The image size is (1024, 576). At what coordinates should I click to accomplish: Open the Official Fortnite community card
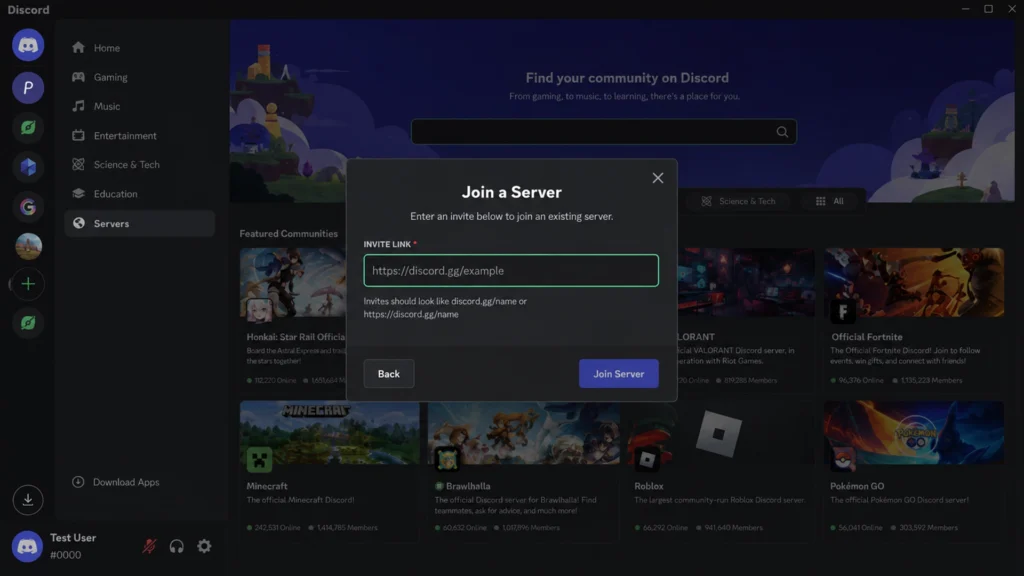[914, 319]
